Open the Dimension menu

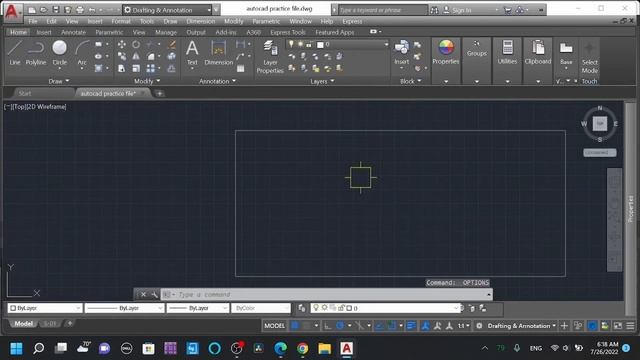coord(200,21)
